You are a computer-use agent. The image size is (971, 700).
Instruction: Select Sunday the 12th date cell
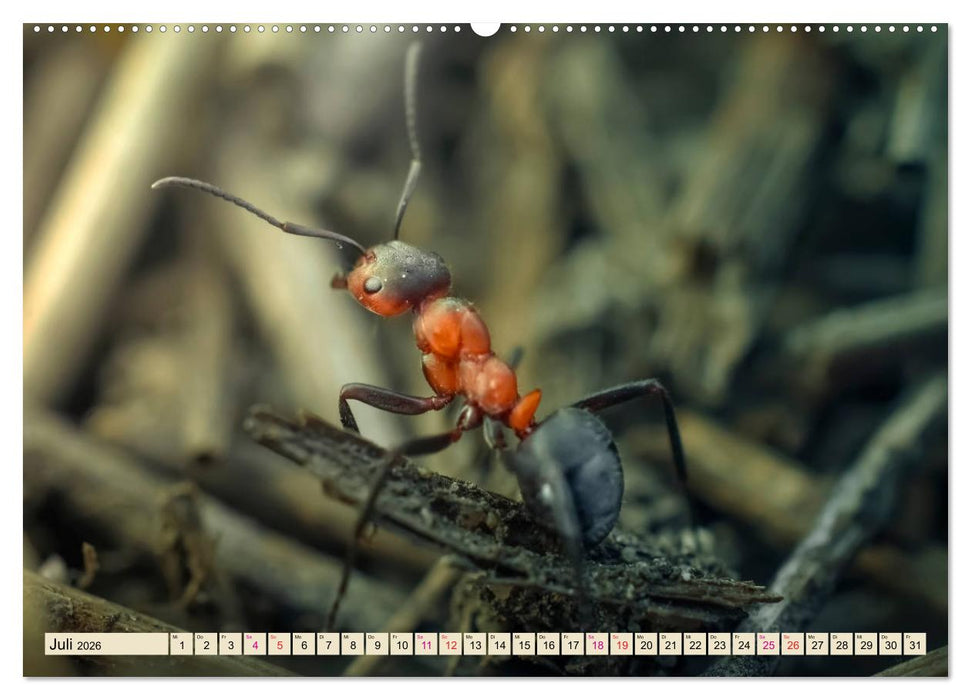(450, 644)
